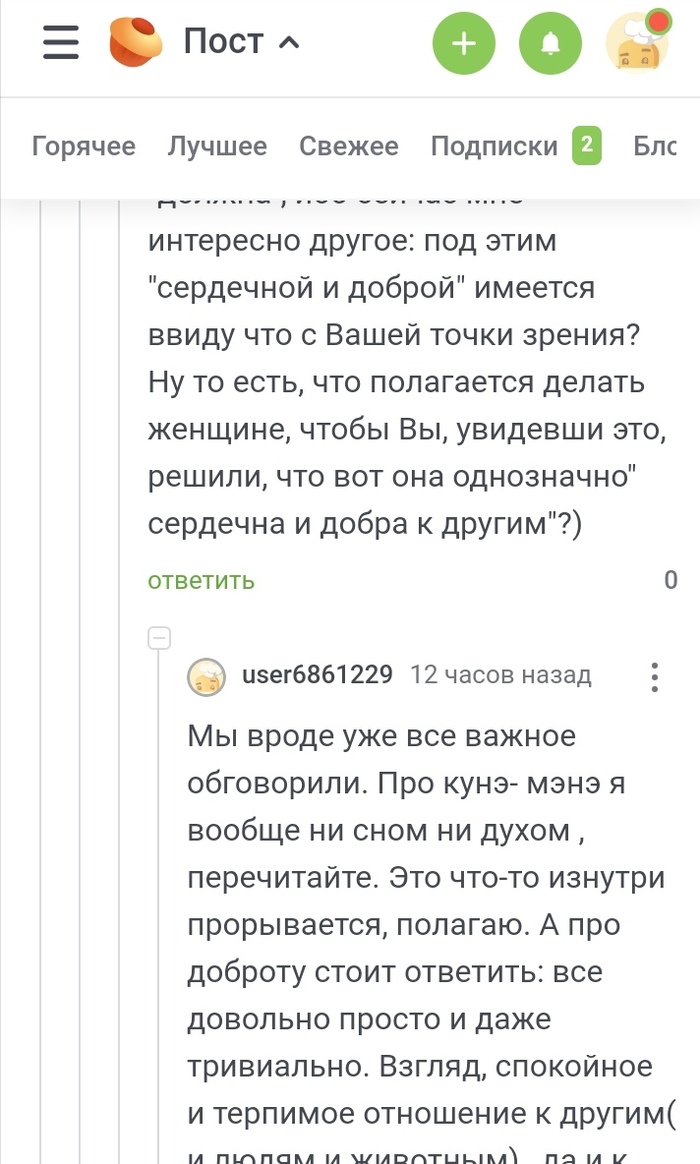700x1164 pixels.
Task: Click the Подписки counter badge
Action: tap(587, 145)
